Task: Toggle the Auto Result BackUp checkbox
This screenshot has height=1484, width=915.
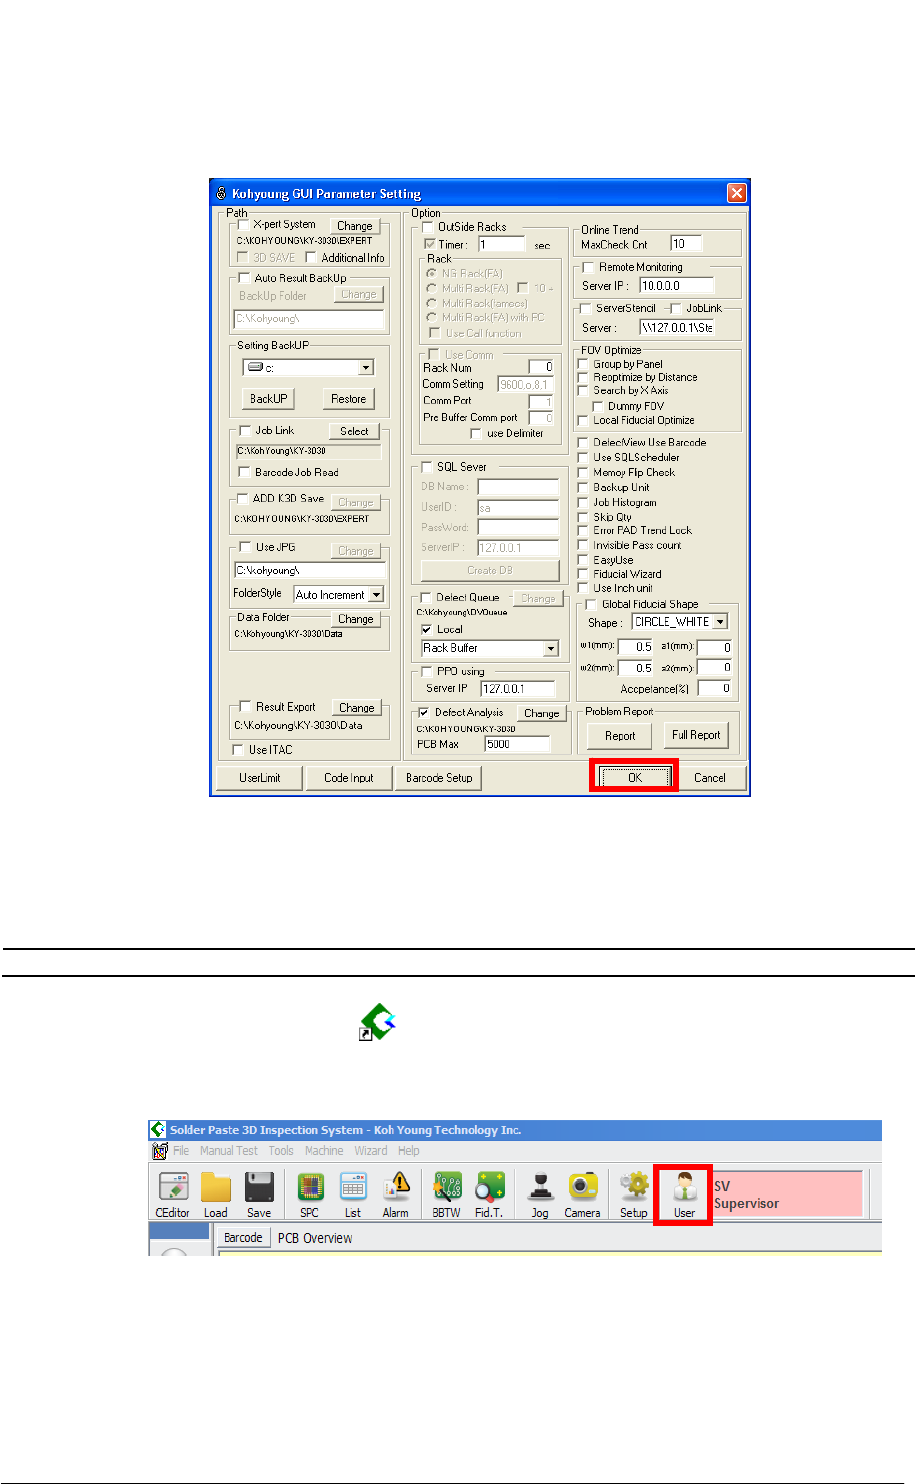Action: coord(244,278)
